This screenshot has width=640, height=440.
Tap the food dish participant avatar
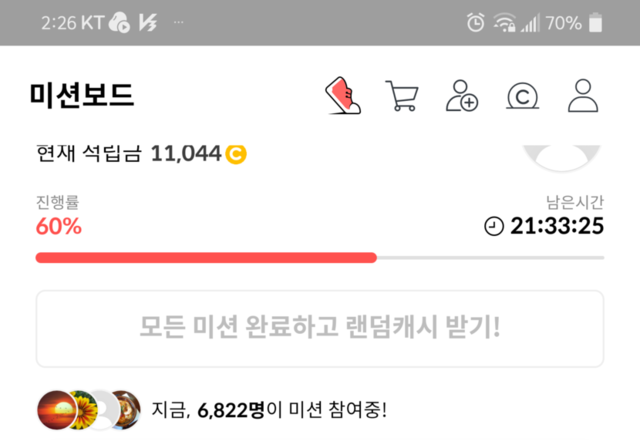tap(128, 410)
